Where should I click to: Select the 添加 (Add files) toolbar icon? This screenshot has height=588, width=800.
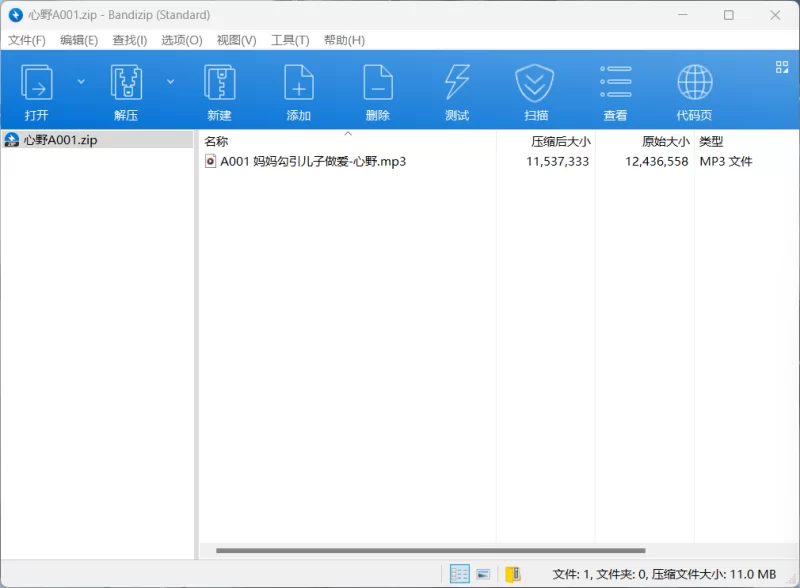298,82
